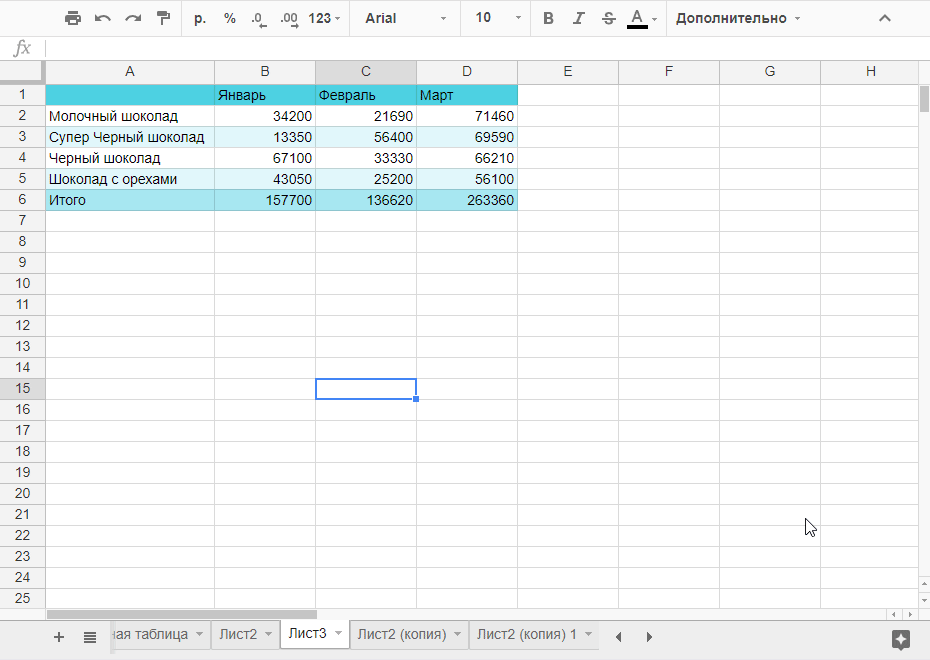Open the font size 10 dropdown

coord(497,18)
